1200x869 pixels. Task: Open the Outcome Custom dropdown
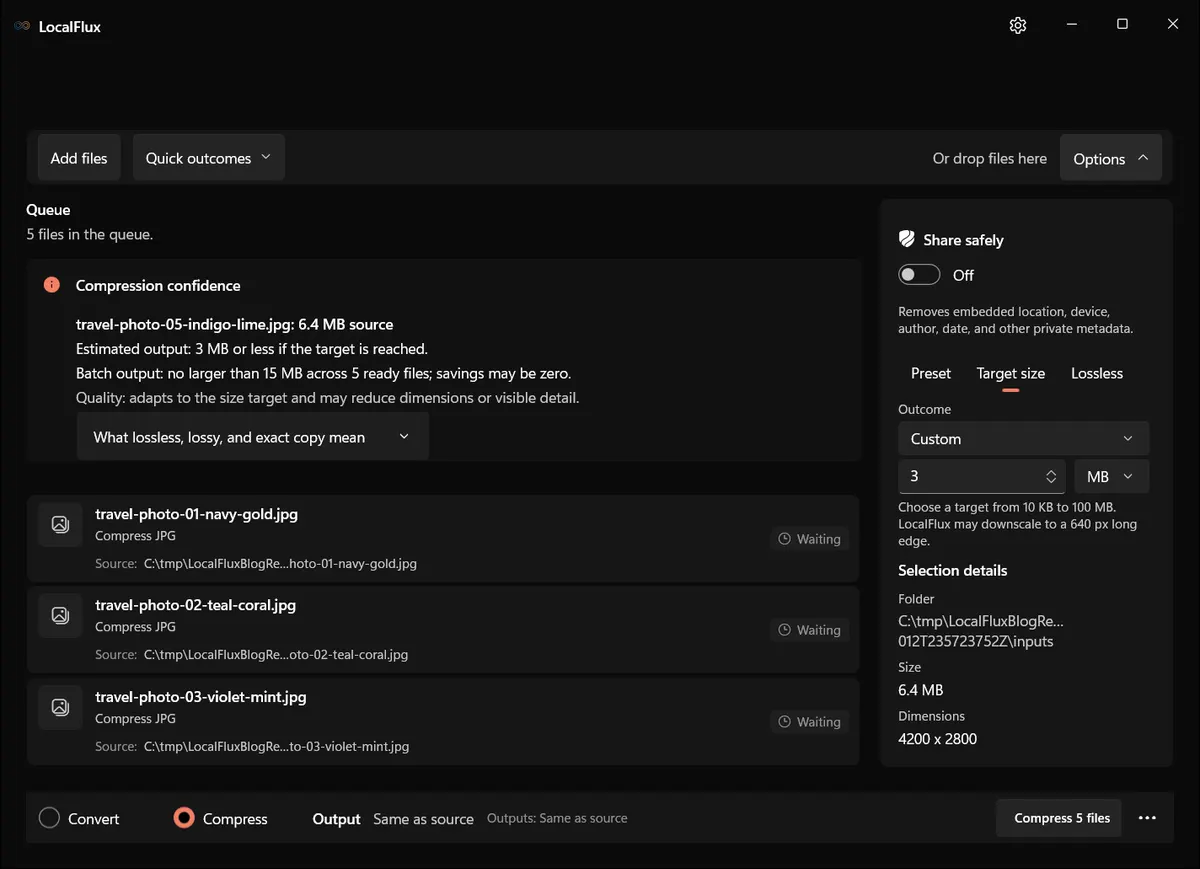click(1023, 438)
